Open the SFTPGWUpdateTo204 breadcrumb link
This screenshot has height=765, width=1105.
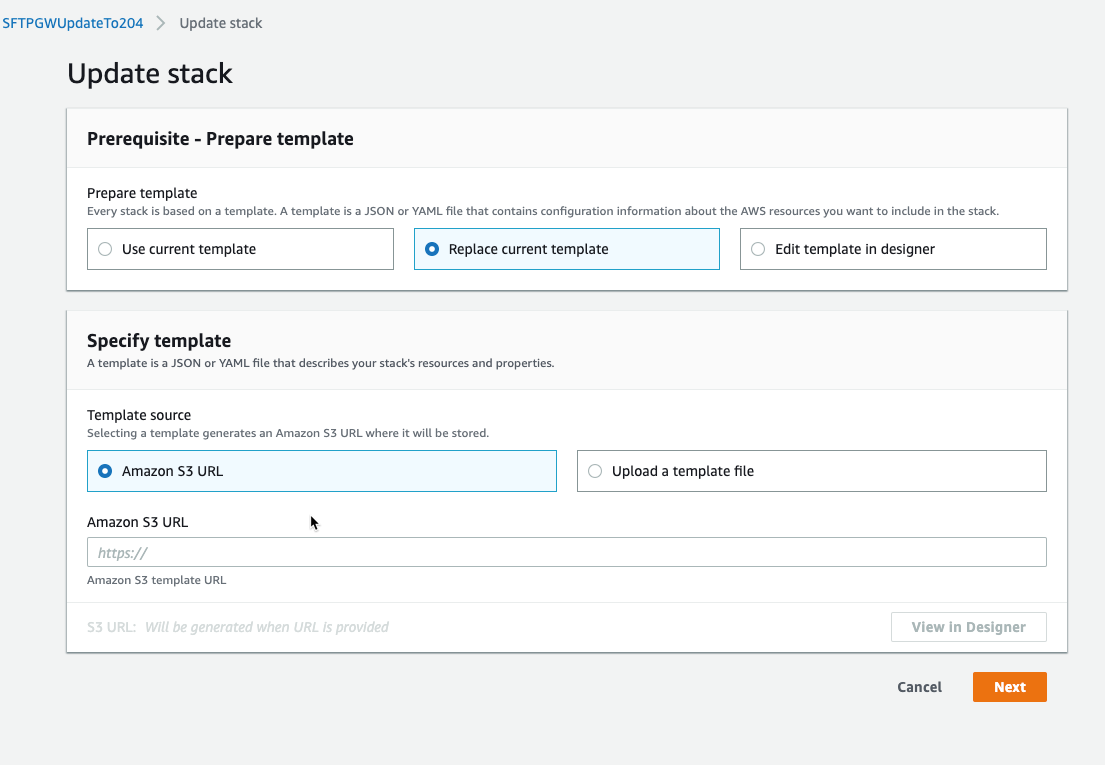pyautogui.click(x=73, y=23)
